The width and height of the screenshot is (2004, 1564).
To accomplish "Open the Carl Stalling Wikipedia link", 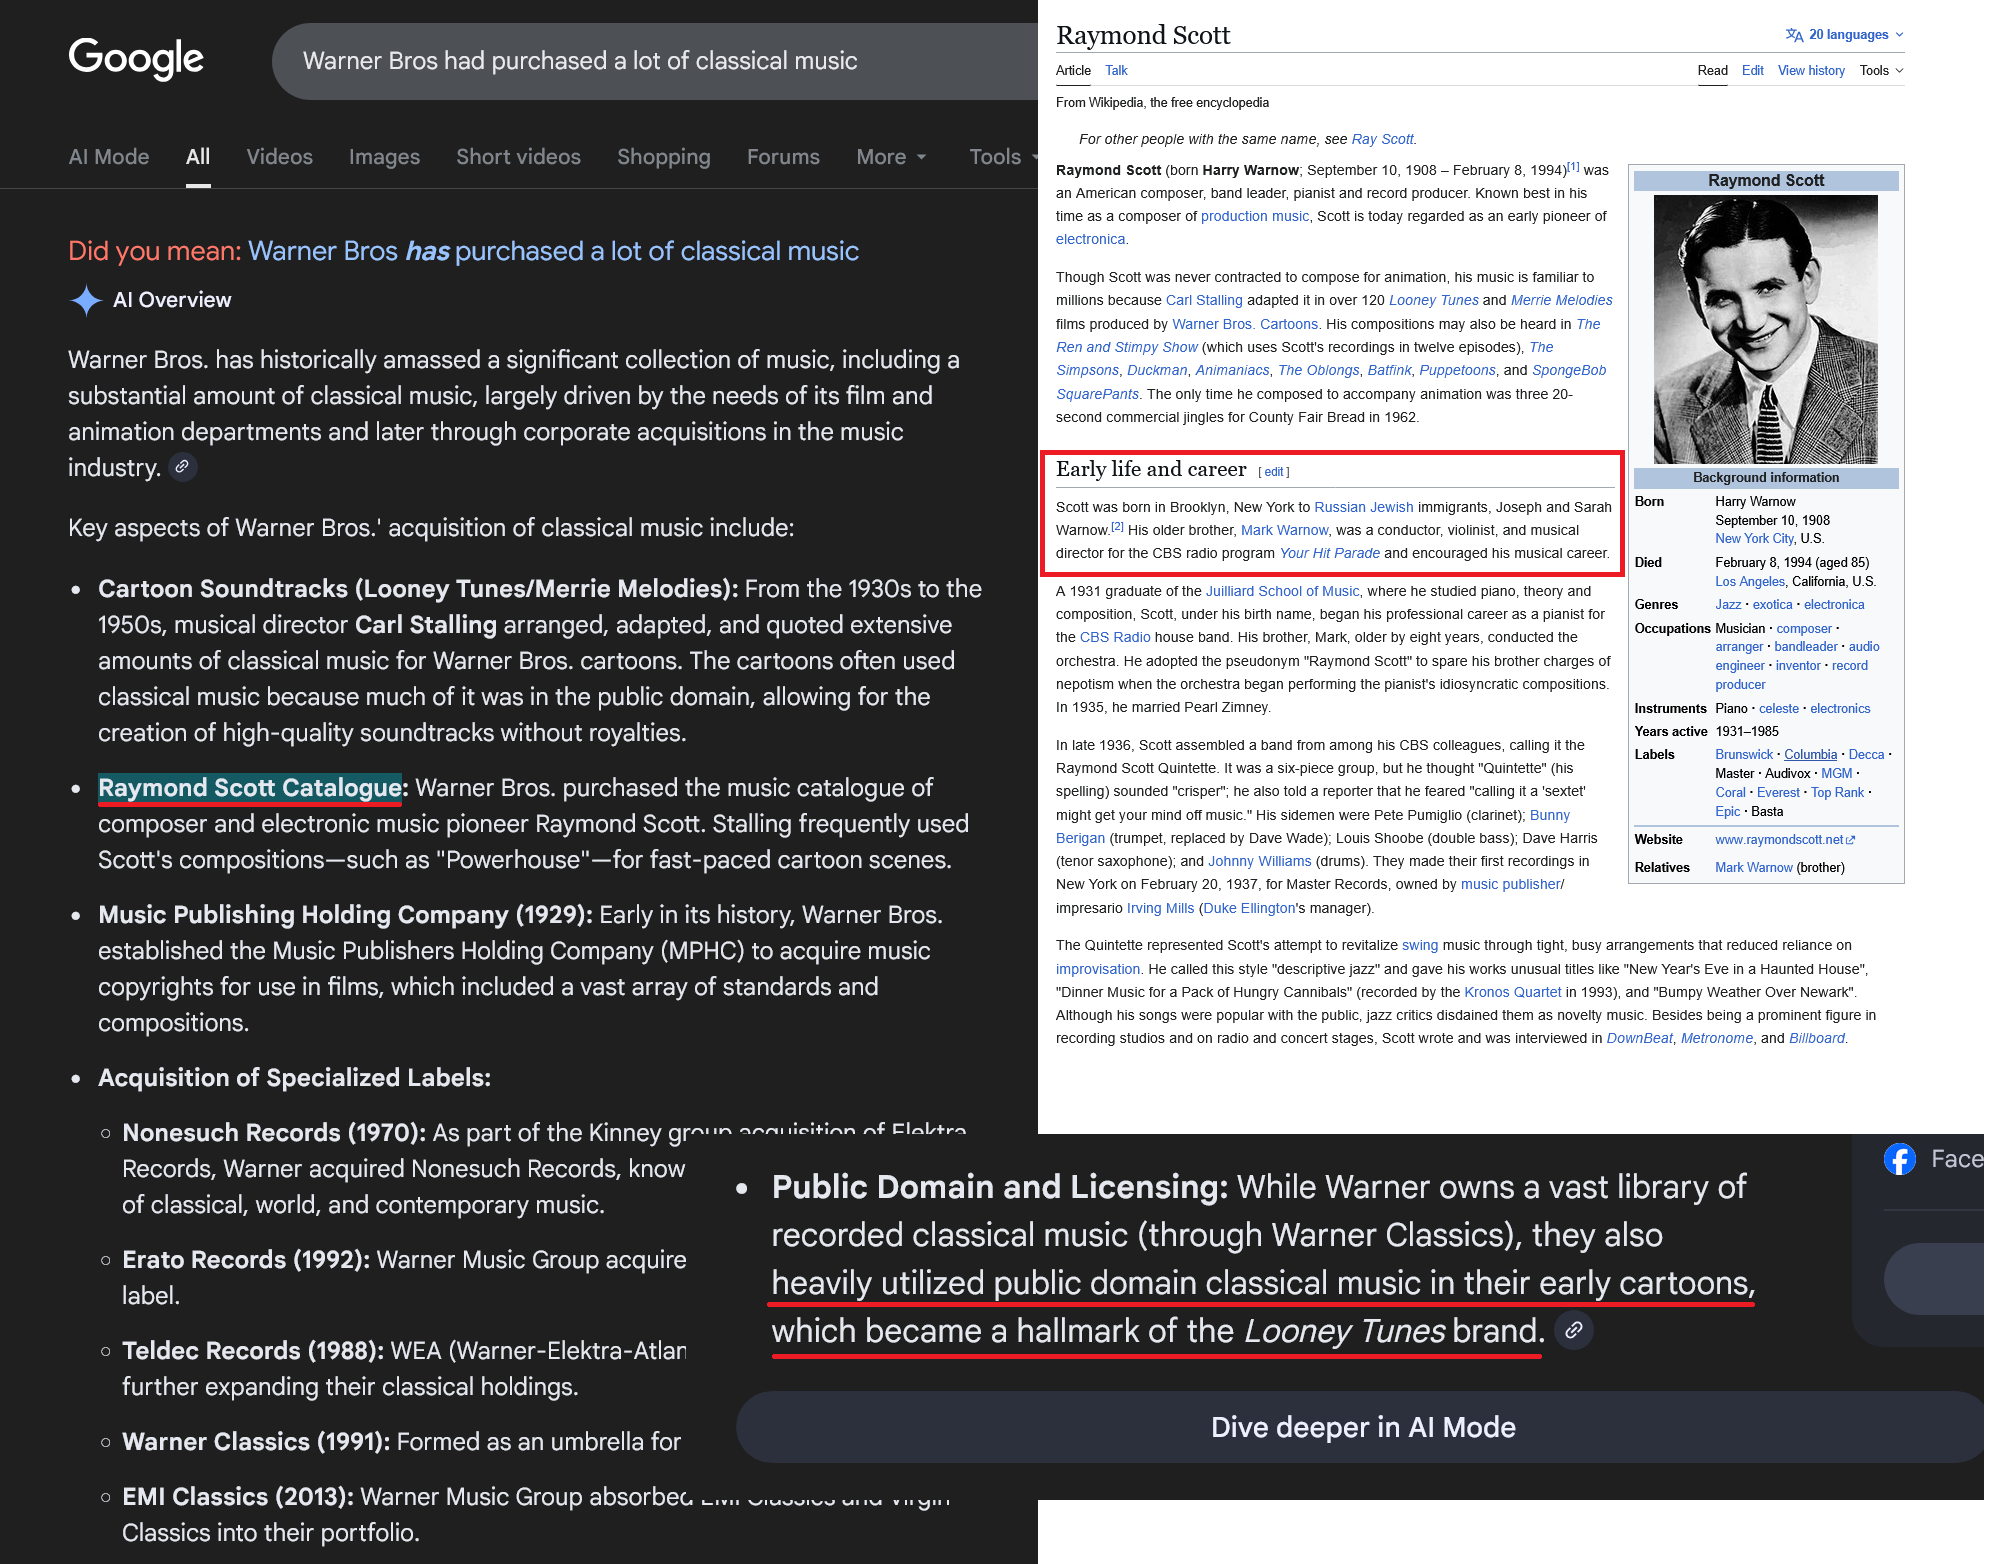I will tap(1204, 300).
